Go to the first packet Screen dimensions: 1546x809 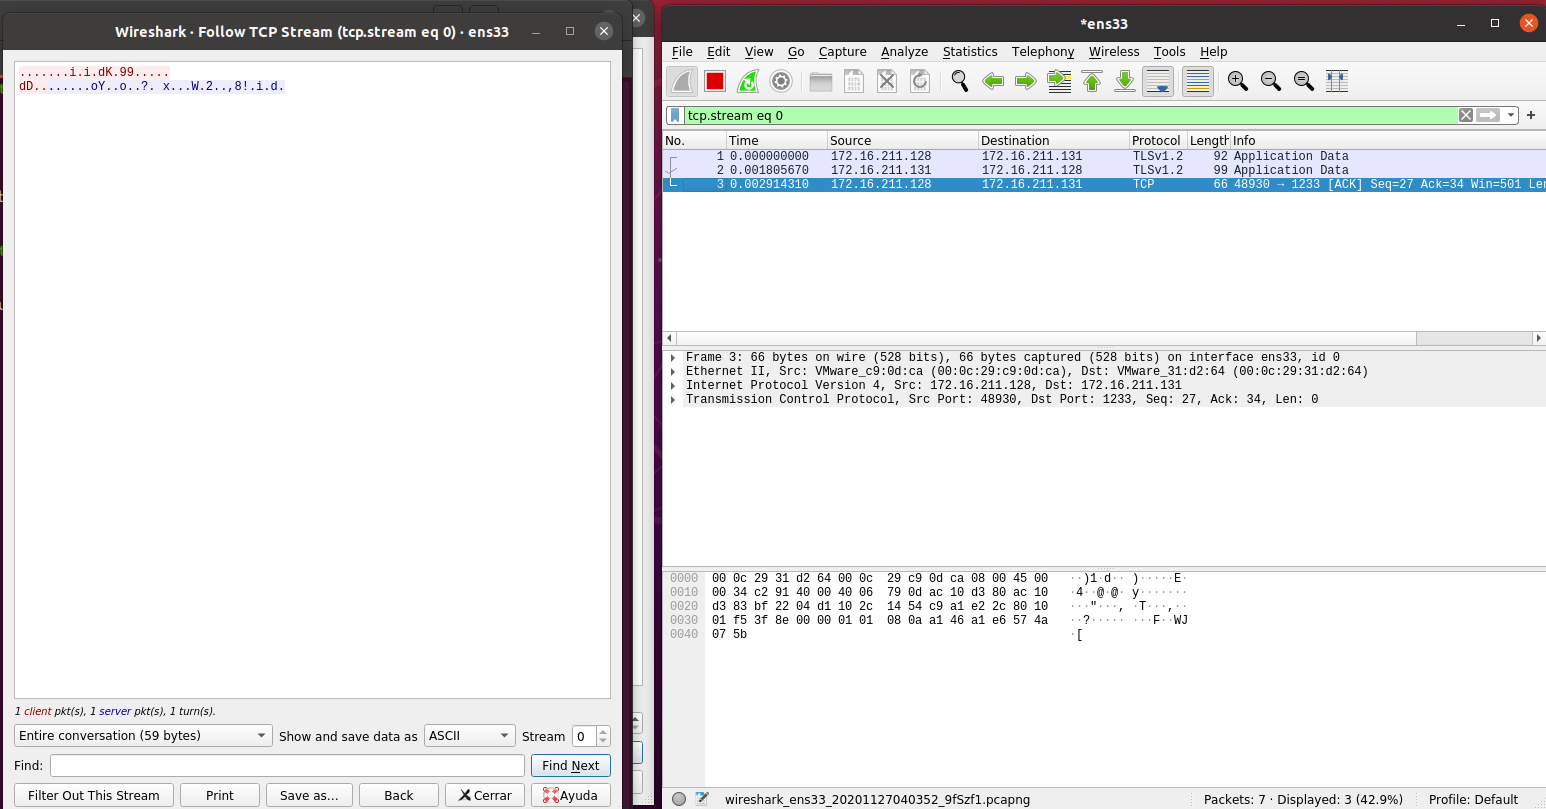[1092, 82]
